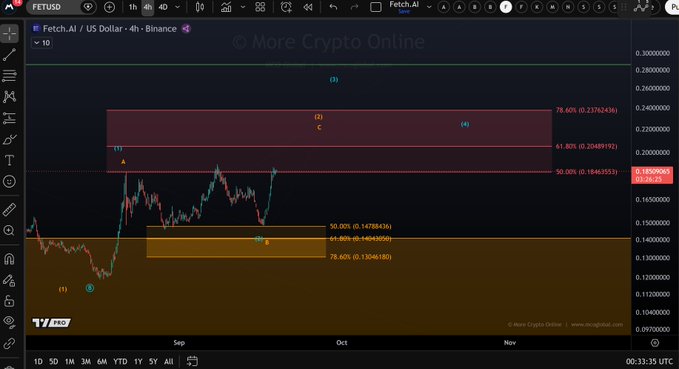Viewport: 679px width, 369px height.
Task: Select the brush drawing tool
Action: (x=10, y=139)
